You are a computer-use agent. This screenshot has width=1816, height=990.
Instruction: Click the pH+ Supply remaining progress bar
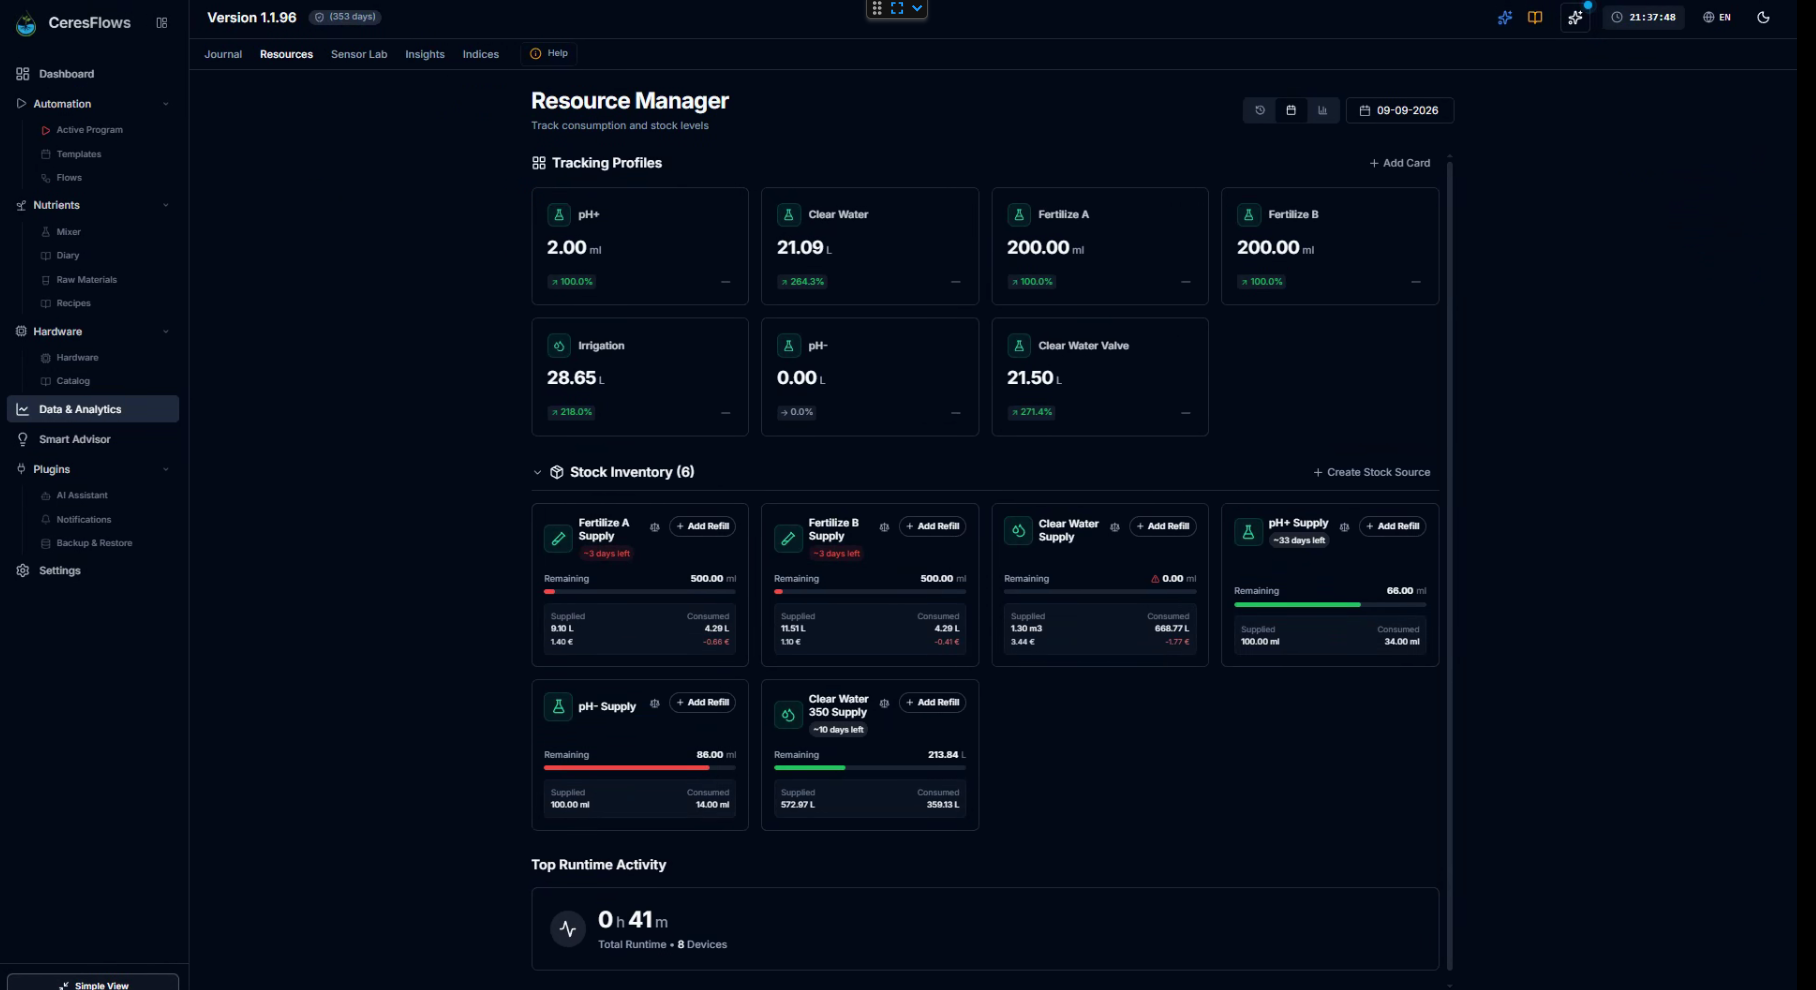click(x=1330, y=604)
